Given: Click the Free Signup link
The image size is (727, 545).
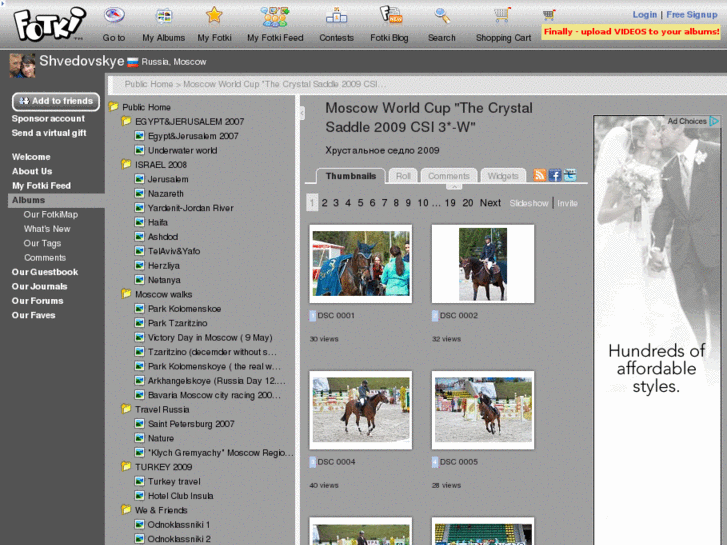Looking at the screenshot, I should click(691, 14).
